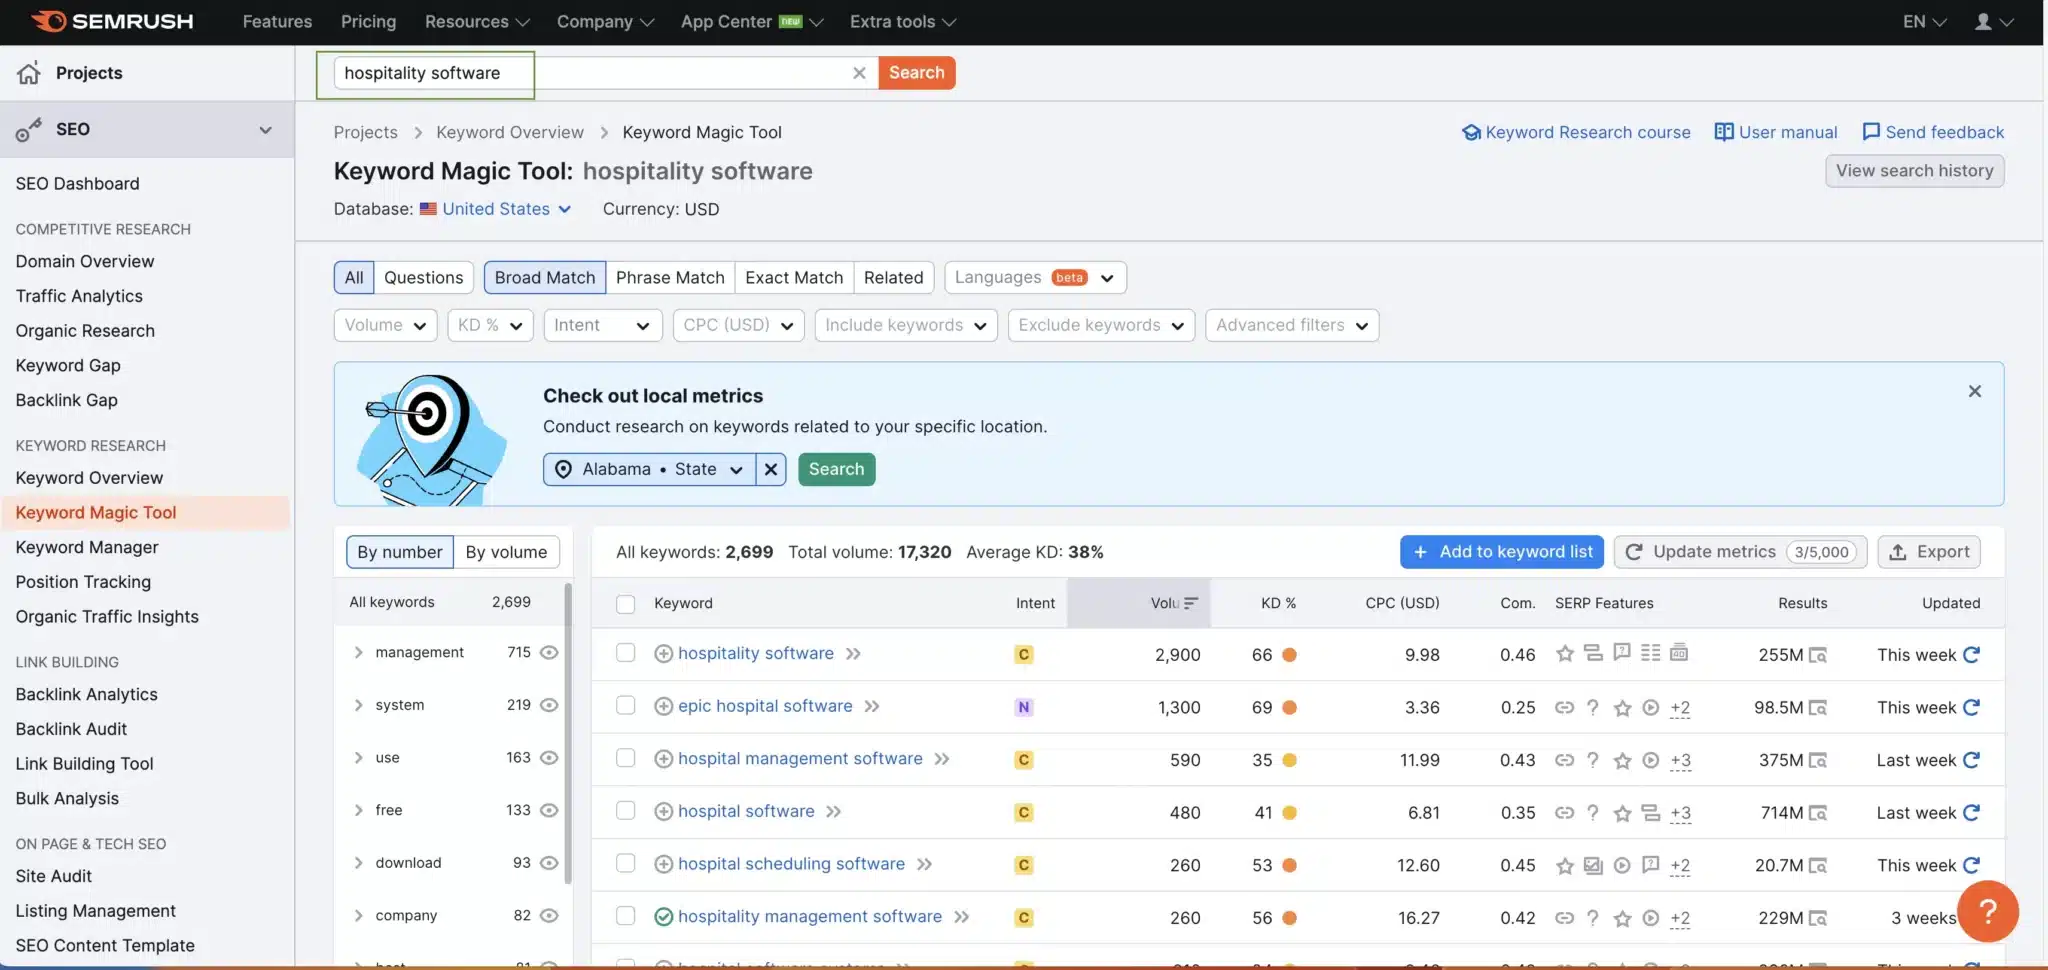Click the keyword groups panel scrollbar
Viewport: 2048px width, 970px height.
pyautogui.click(x=568, y=734)
